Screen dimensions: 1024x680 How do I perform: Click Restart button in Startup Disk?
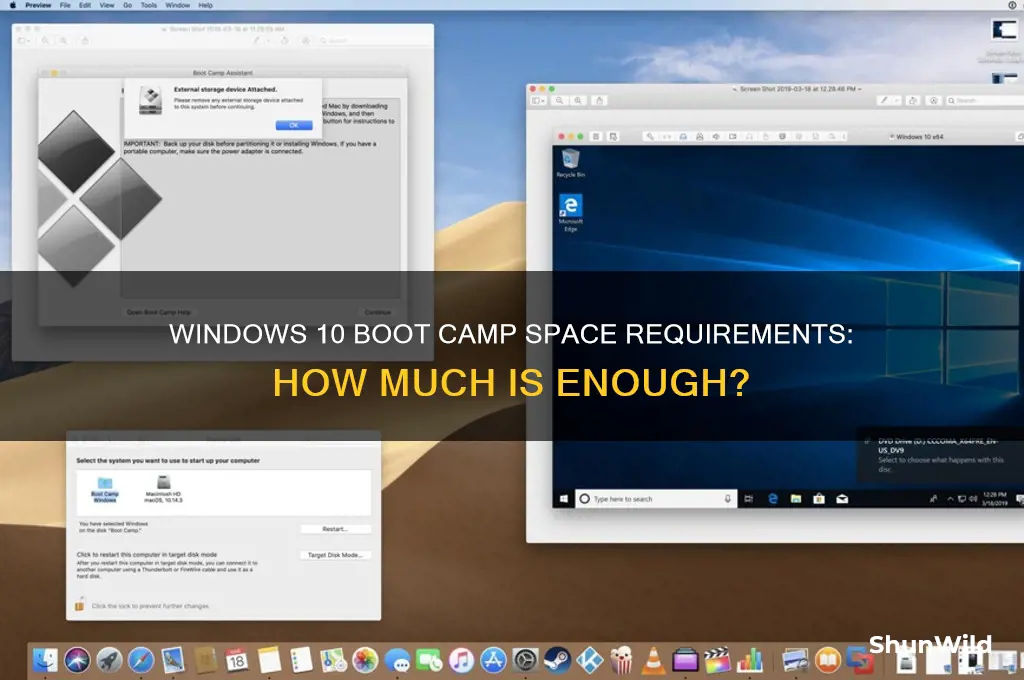coord(335,529)
